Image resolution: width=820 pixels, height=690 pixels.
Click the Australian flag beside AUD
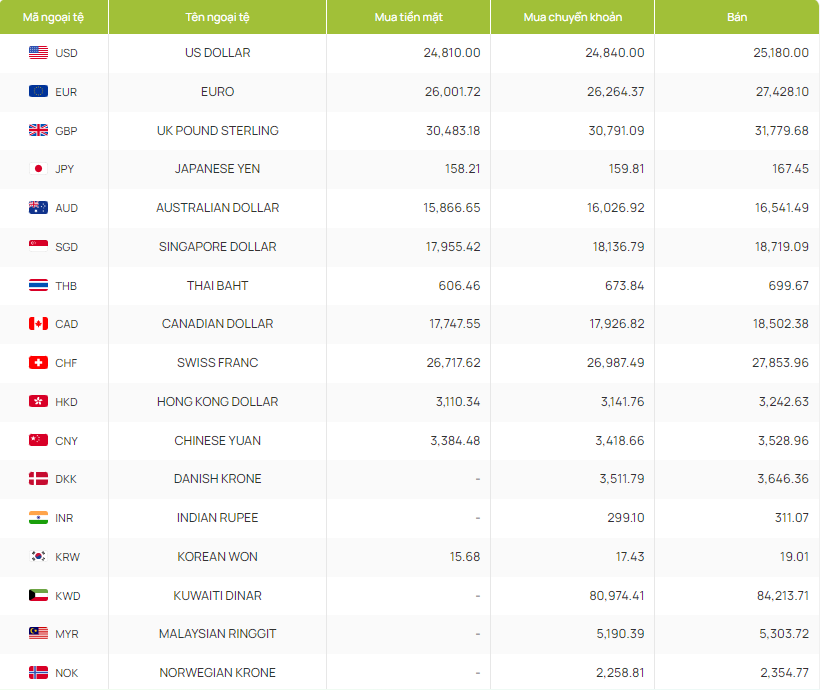click(x=38, y=208)
